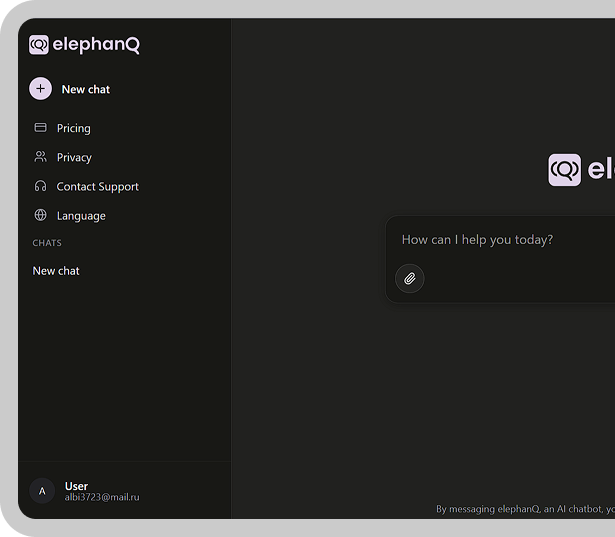This screenshot has width=615, height=537.
Task: Click the CHATS section header
Action: (x=47, y=243)
